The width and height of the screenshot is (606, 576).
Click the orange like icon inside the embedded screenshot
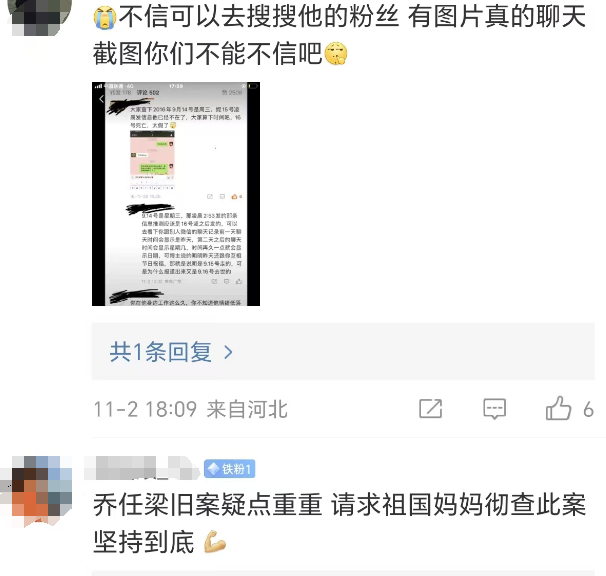pos(234,196)
